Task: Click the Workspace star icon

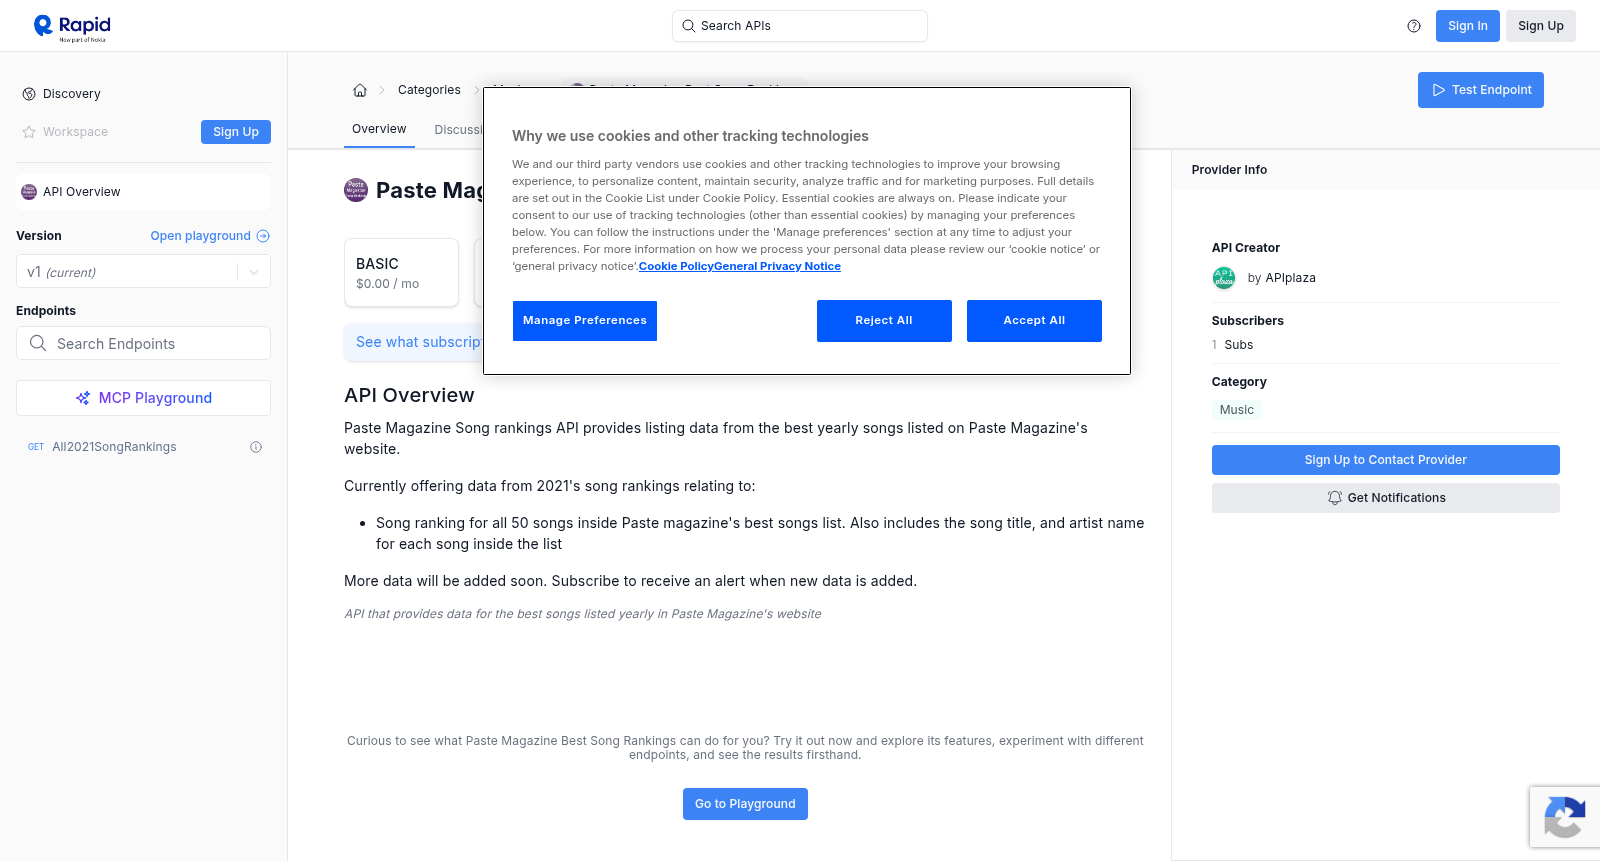Action: [x=29, y=132]
